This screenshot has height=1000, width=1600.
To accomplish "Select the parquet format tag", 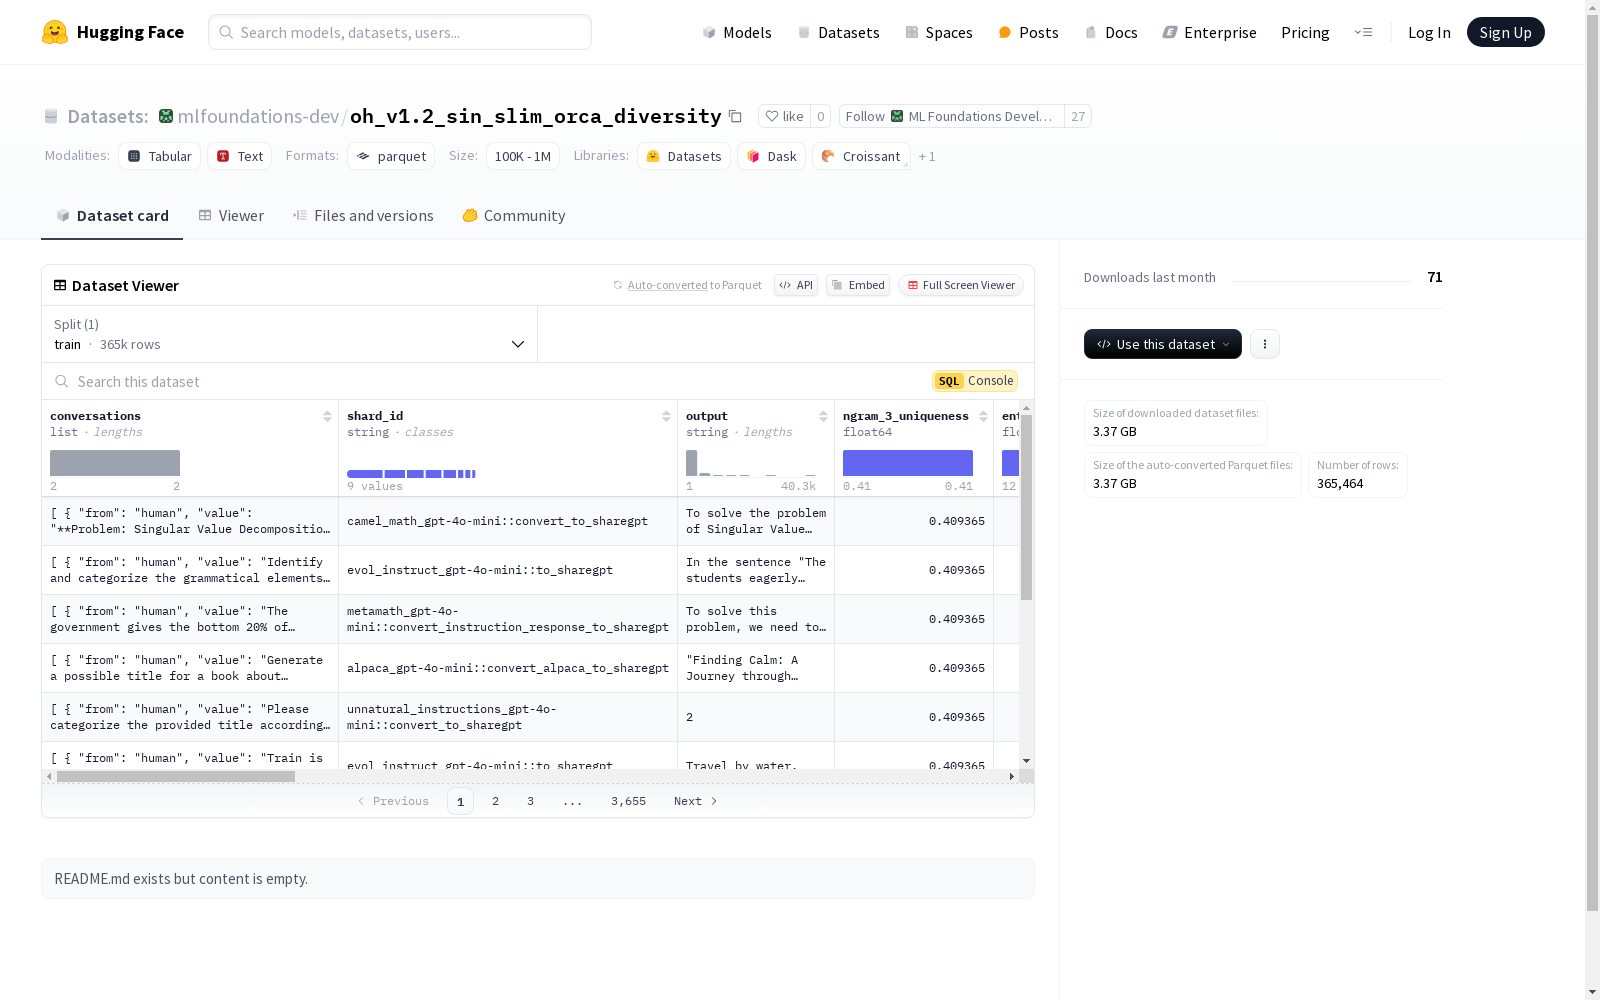I will tap(391, 156).
